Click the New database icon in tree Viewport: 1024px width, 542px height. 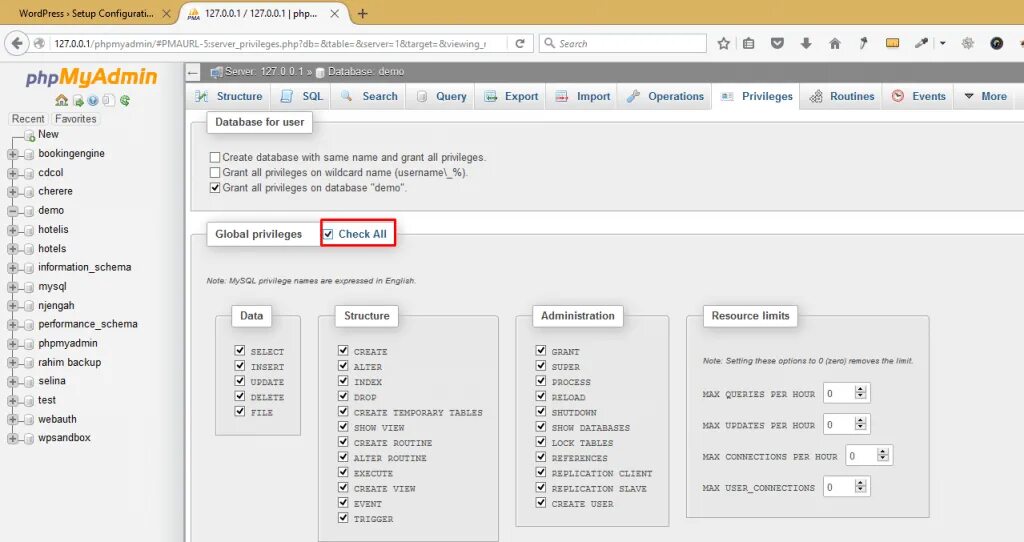[x=29, y=136]
